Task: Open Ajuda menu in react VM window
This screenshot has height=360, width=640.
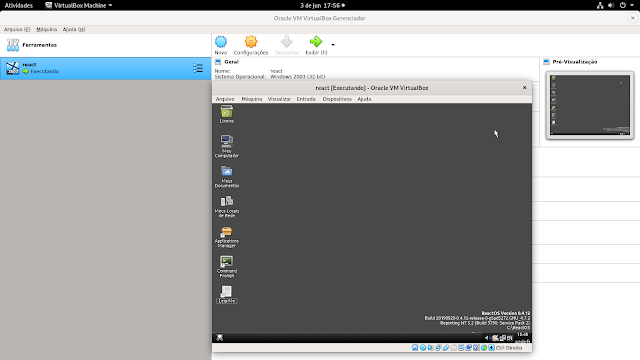Action: pyautogui.click(x=364, y=99)
